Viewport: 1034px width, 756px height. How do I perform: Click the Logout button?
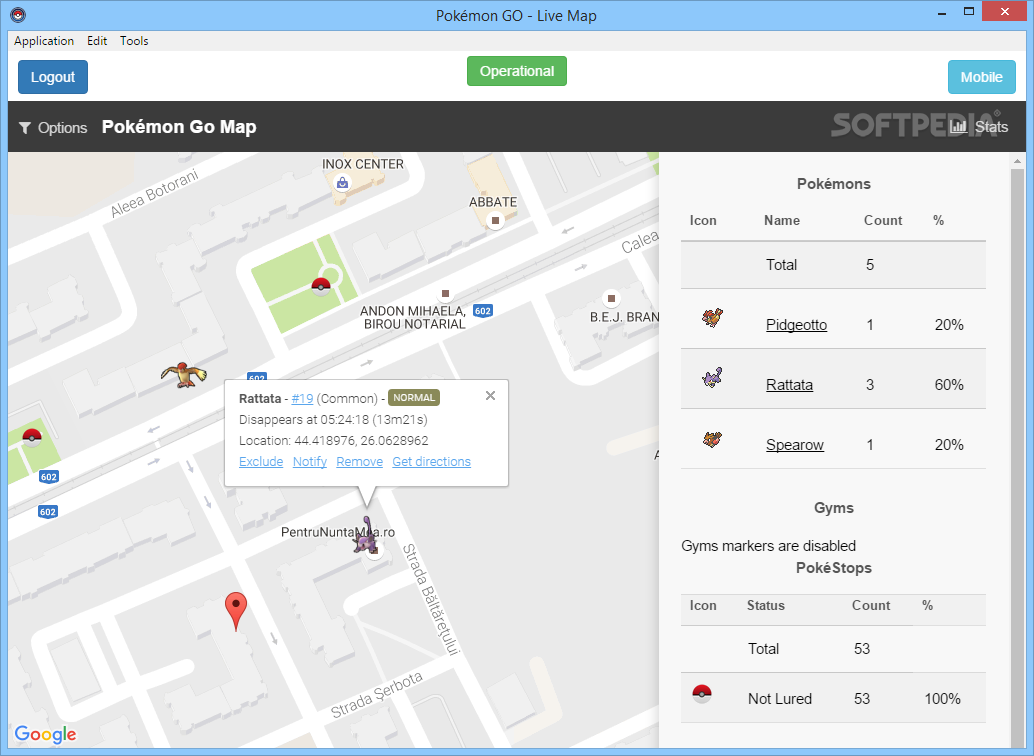tap(53, 77)
